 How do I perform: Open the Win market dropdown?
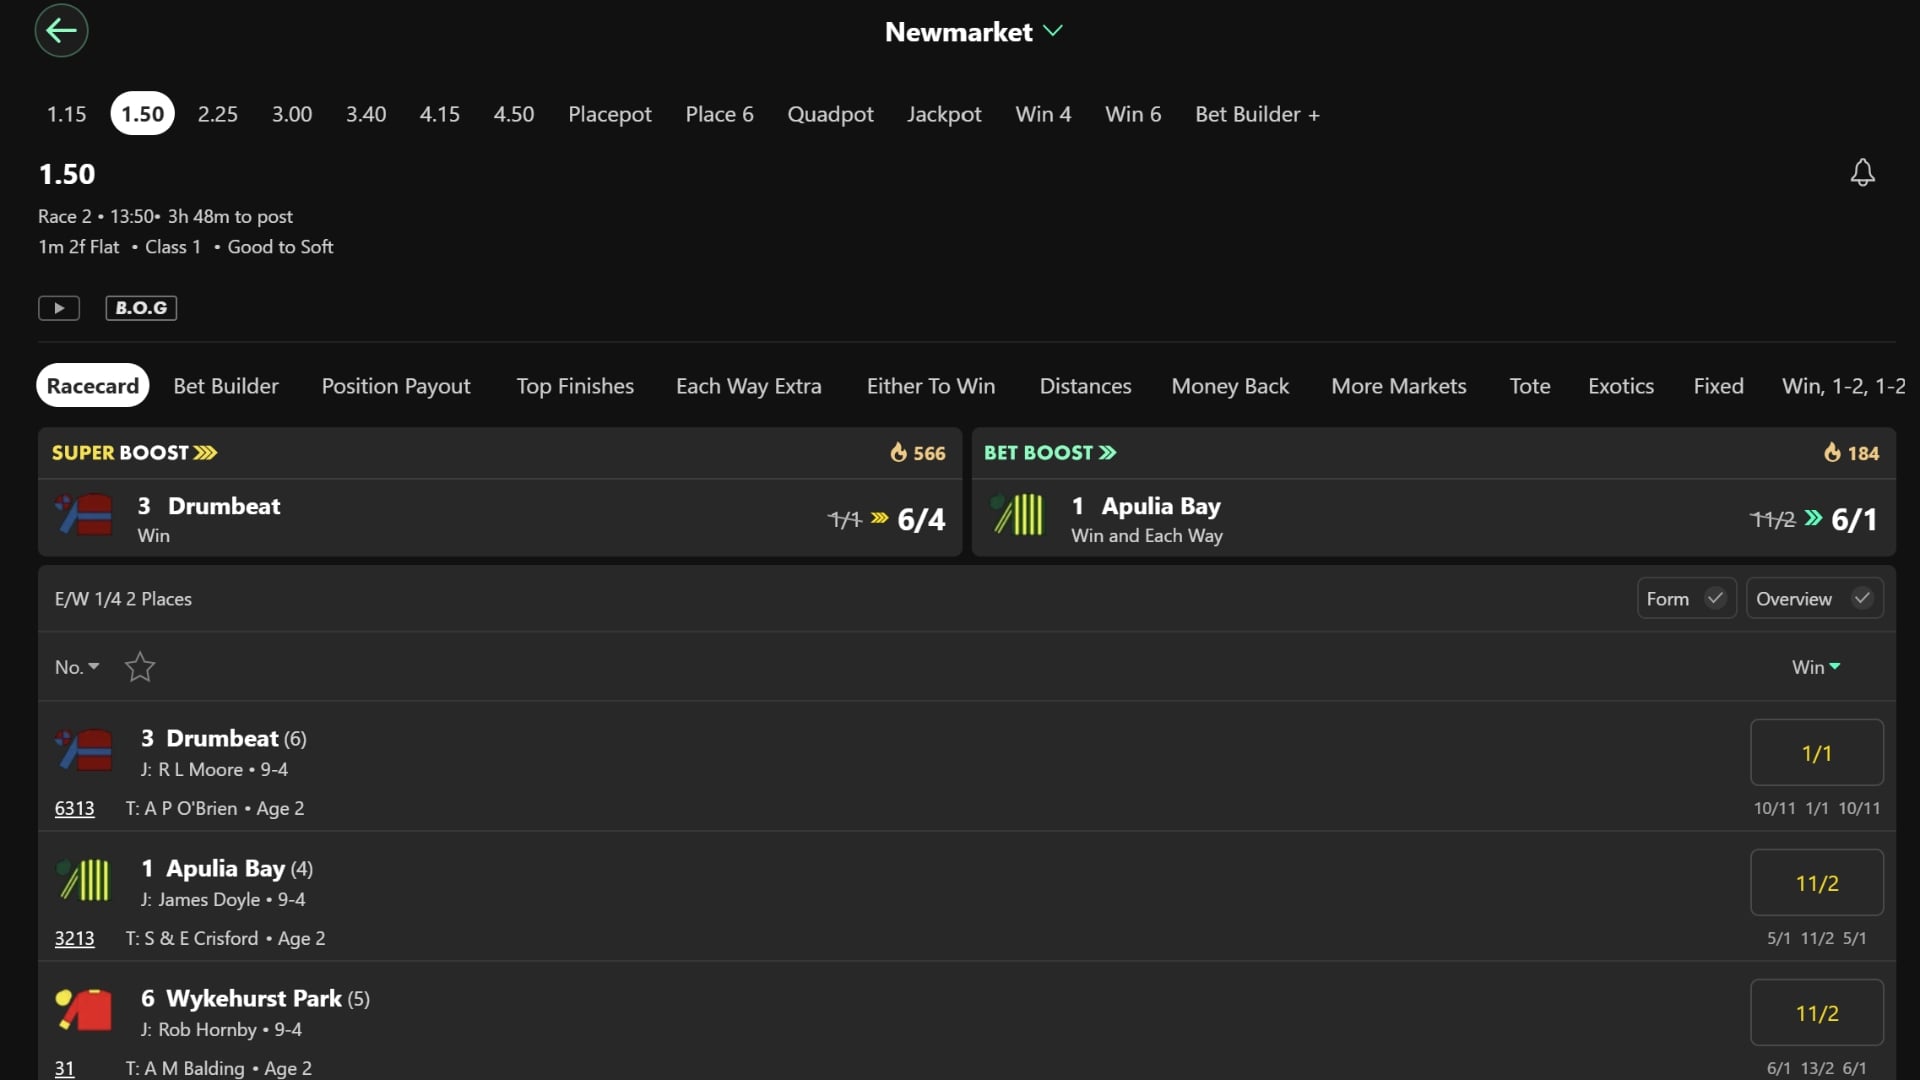[1816, 667]
